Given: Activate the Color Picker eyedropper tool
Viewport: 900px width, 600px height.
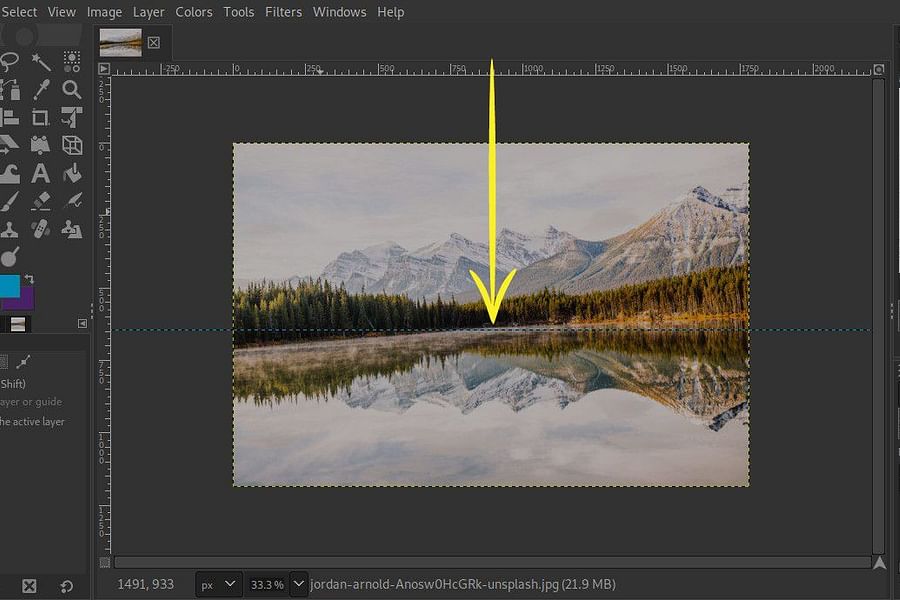Looking at the screenshot, I should click(x=42, y=90).
